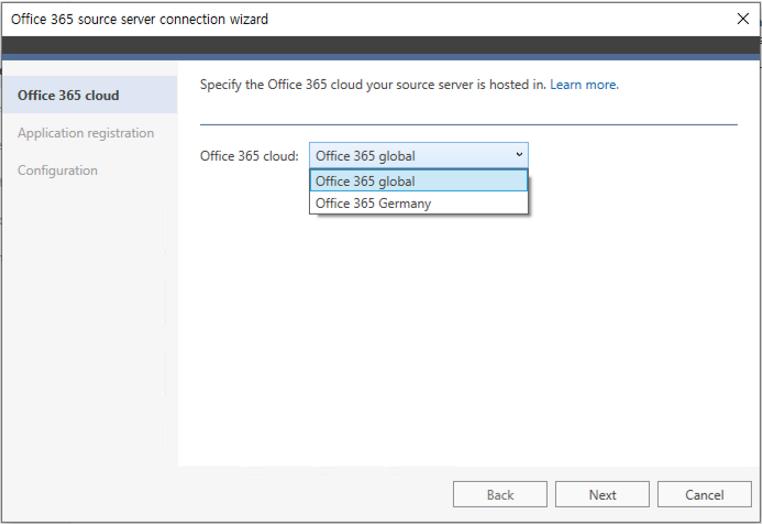Open the Learn more link
The height and width of the screenshot is (524, 762).
pos(584,85)
